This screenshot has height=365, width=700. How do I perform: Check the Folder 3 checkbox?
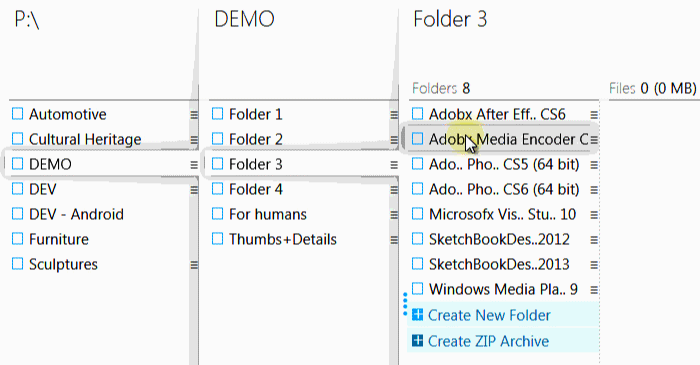point(217,164)
